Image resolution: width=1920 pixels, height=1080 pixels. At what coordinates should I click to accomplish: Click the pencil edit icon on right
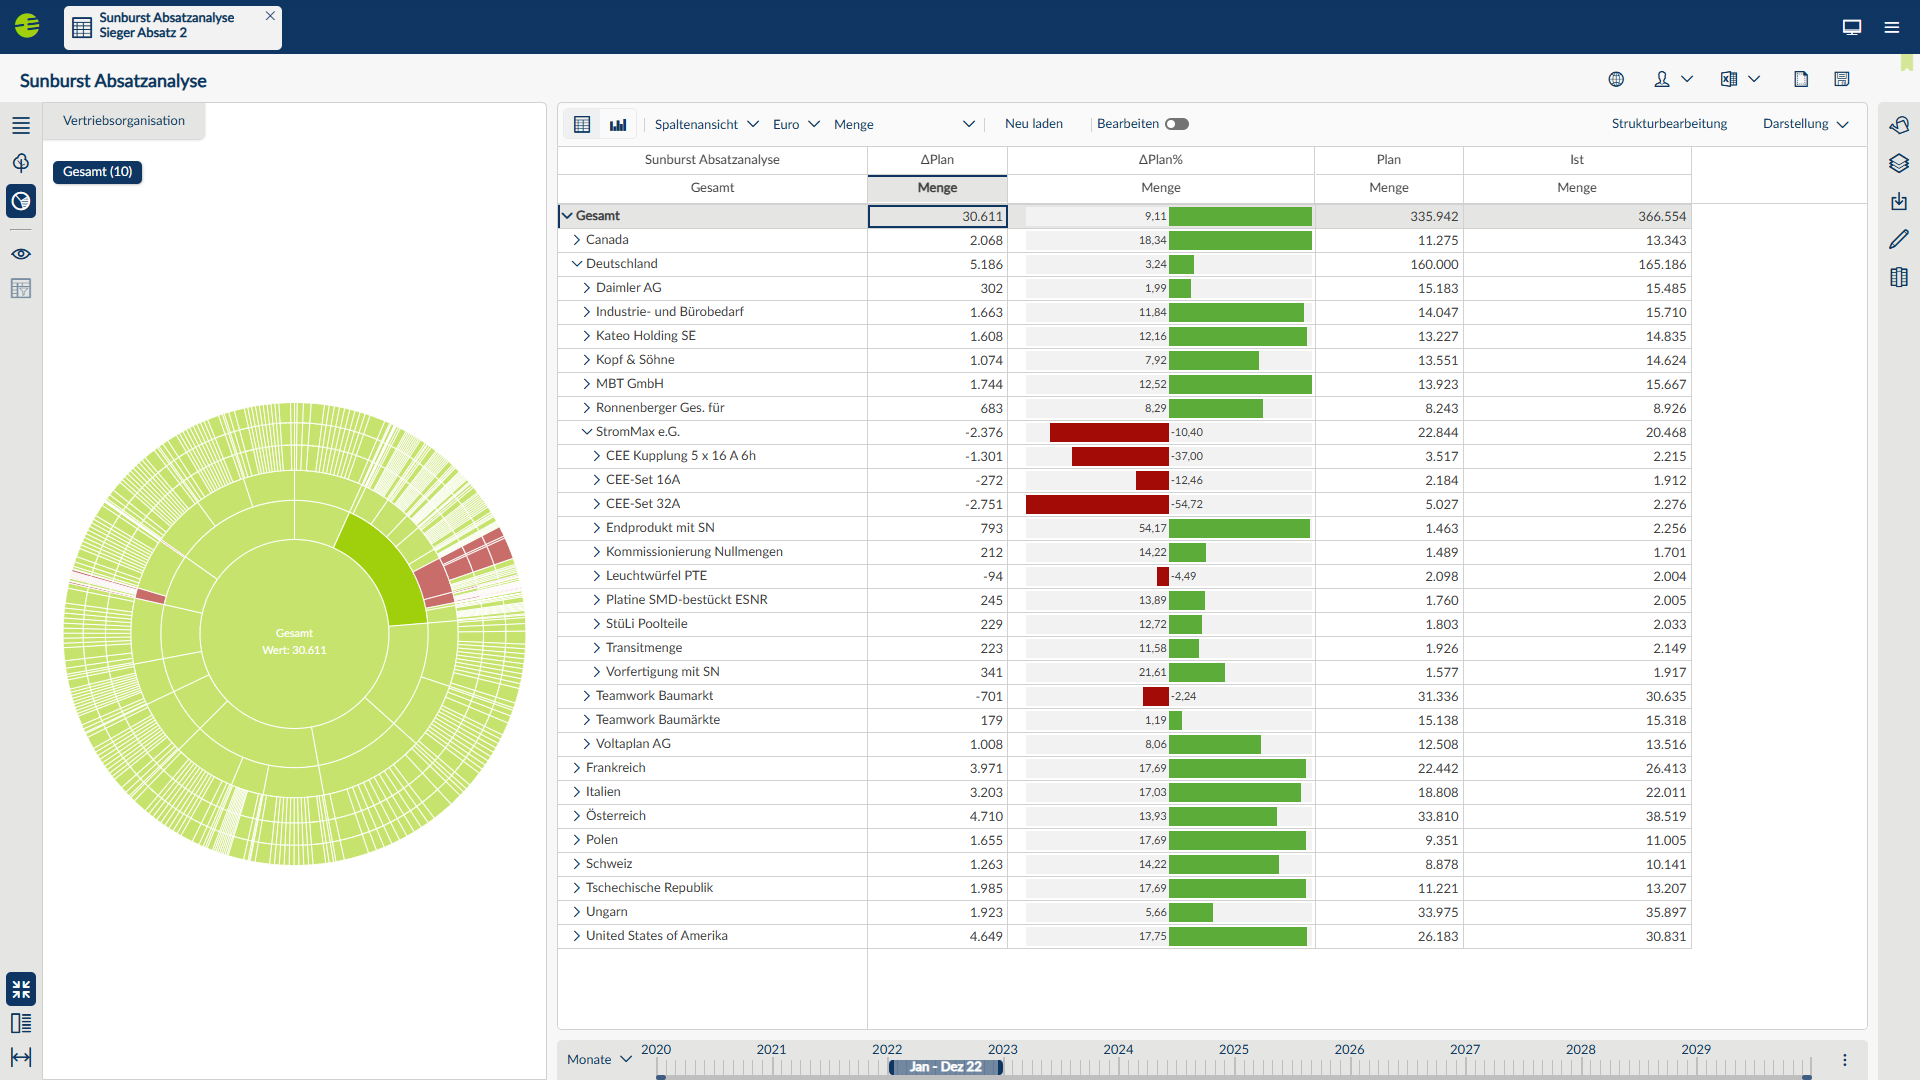click(x=1899, y=239)
